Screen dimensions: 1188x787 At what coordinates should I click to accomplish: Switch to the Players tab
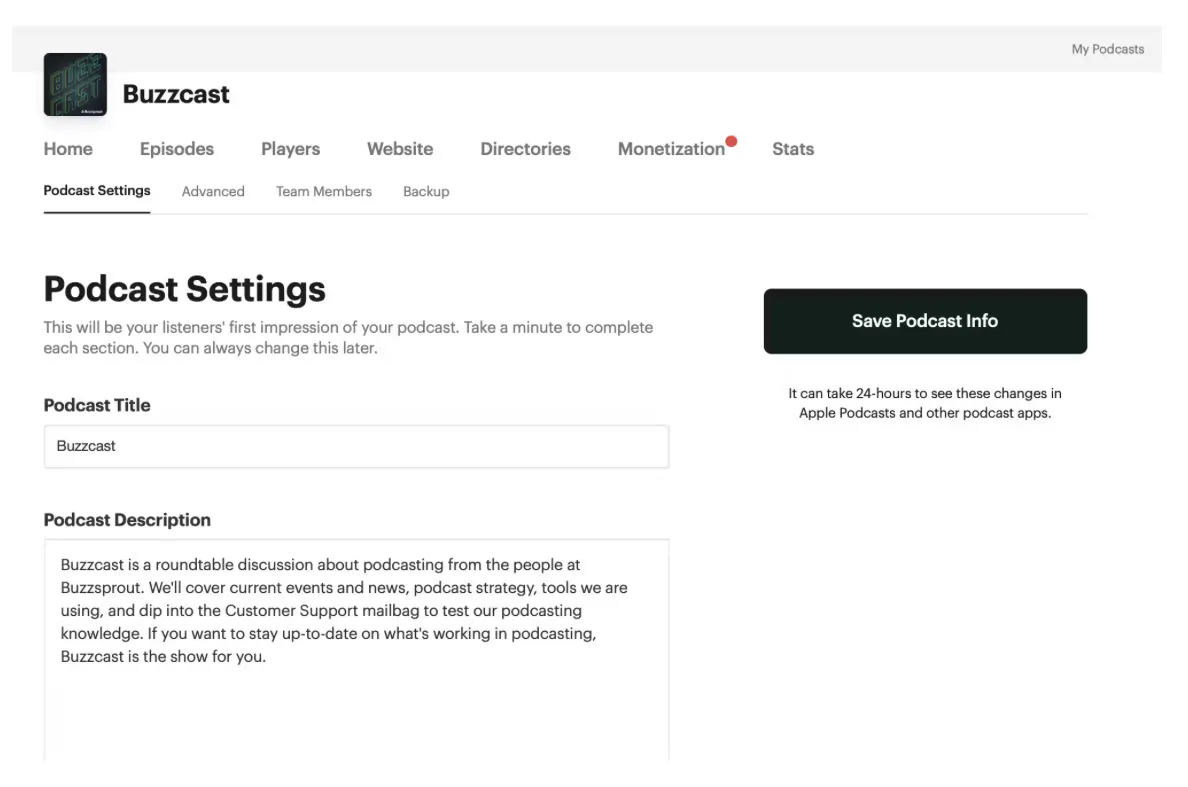click(290, 149)
